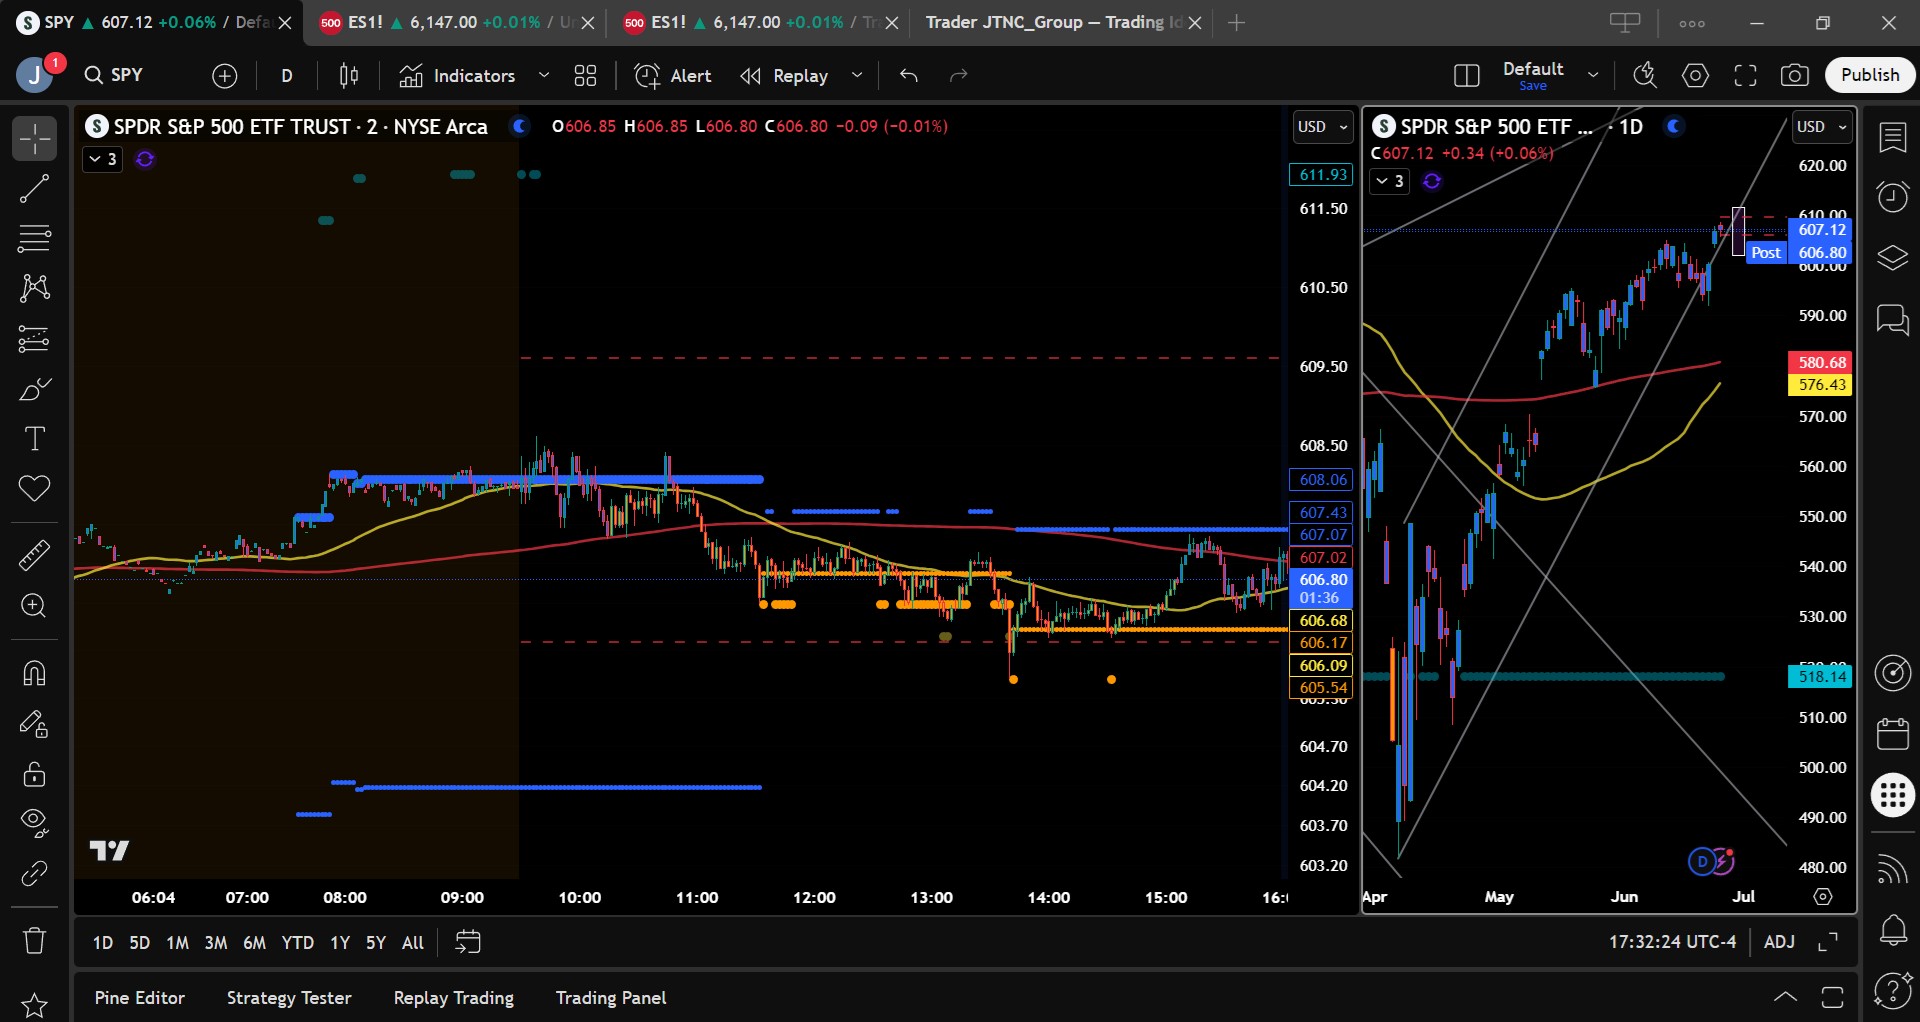Select the Text annotation tool
Image resolution: width=1920 pixels, height=1022 pixels.
[x=34, y=439]
